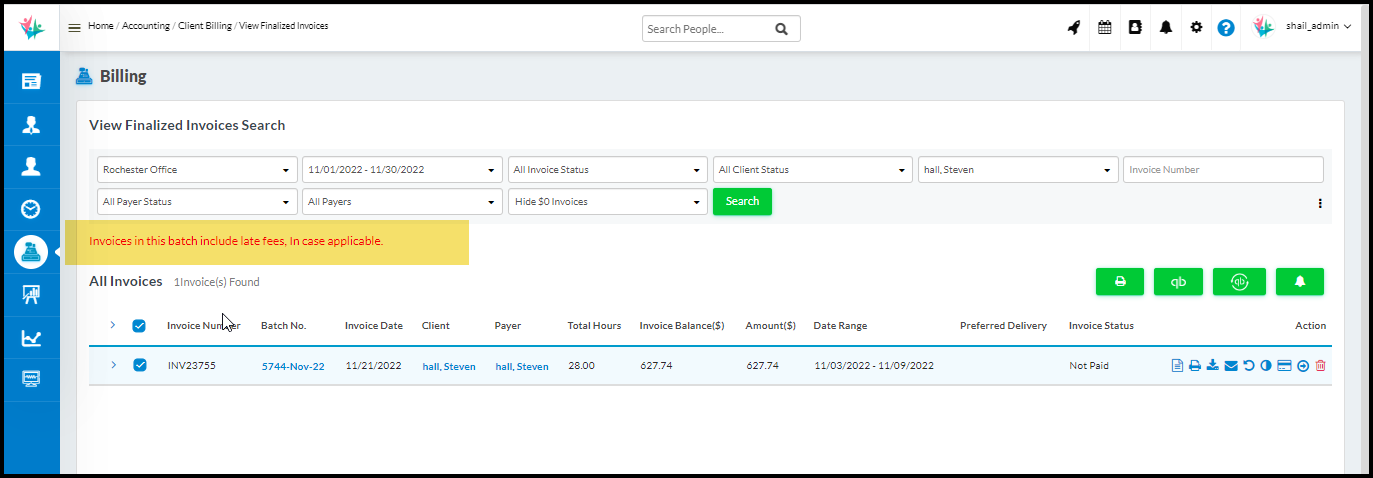The width and height of the screenshot is (1373, 478).
Task: Open the monitor sidebar icon
Action: click(31, 380)
